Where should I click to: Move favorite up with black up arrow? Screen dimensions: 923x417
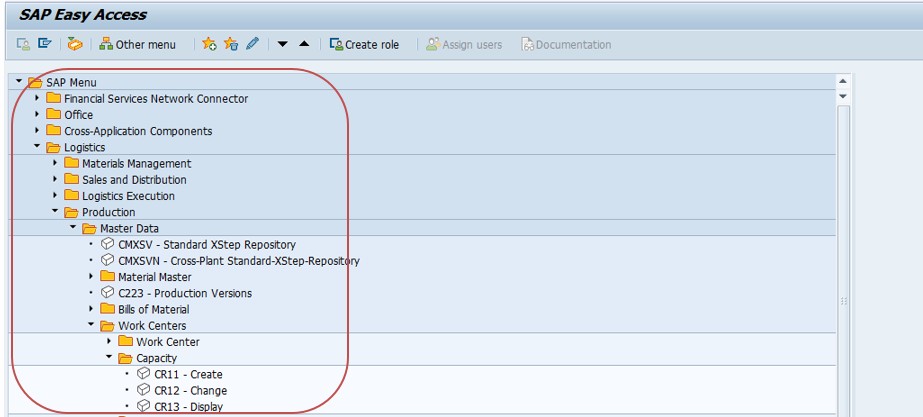(304, 44)
